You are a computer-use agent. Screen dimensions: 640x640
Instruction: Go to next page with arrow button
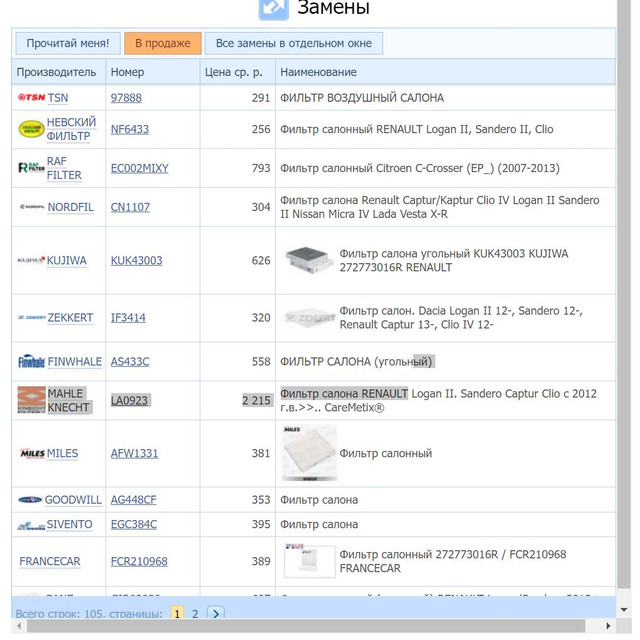(x=216, y=613)
